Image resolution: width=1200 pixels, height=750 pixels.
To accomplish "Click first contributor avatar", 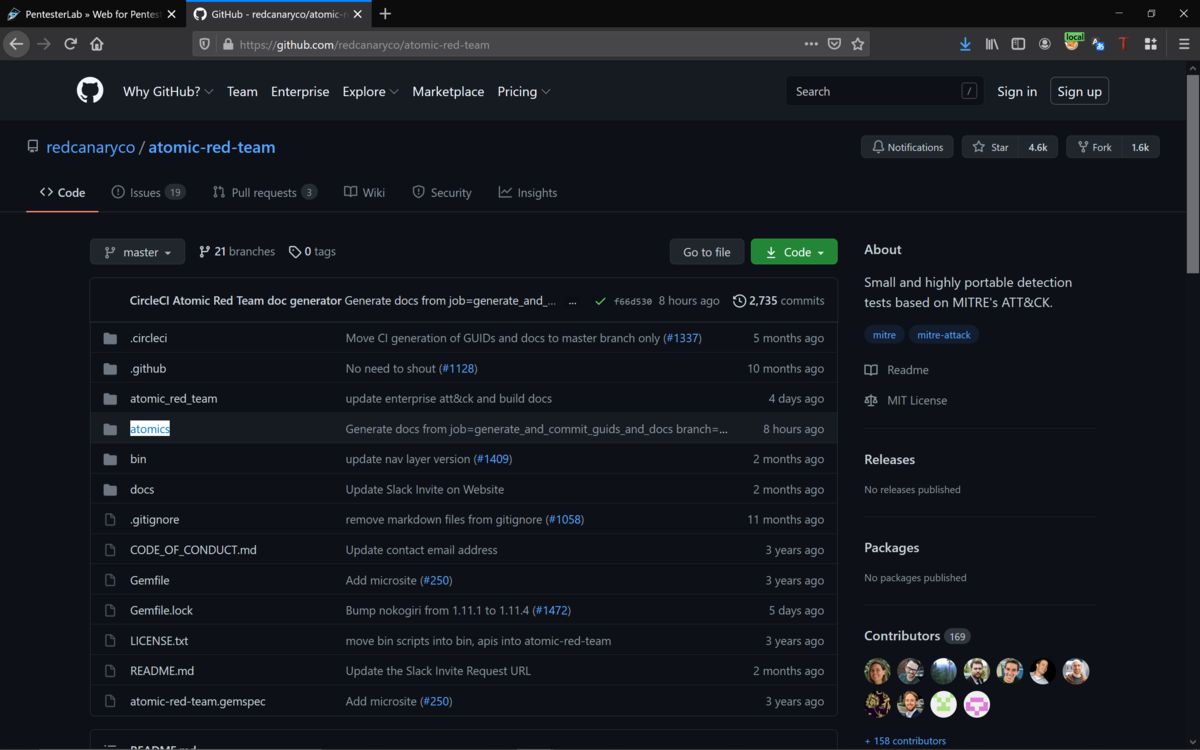I will (x=877, y=671).
